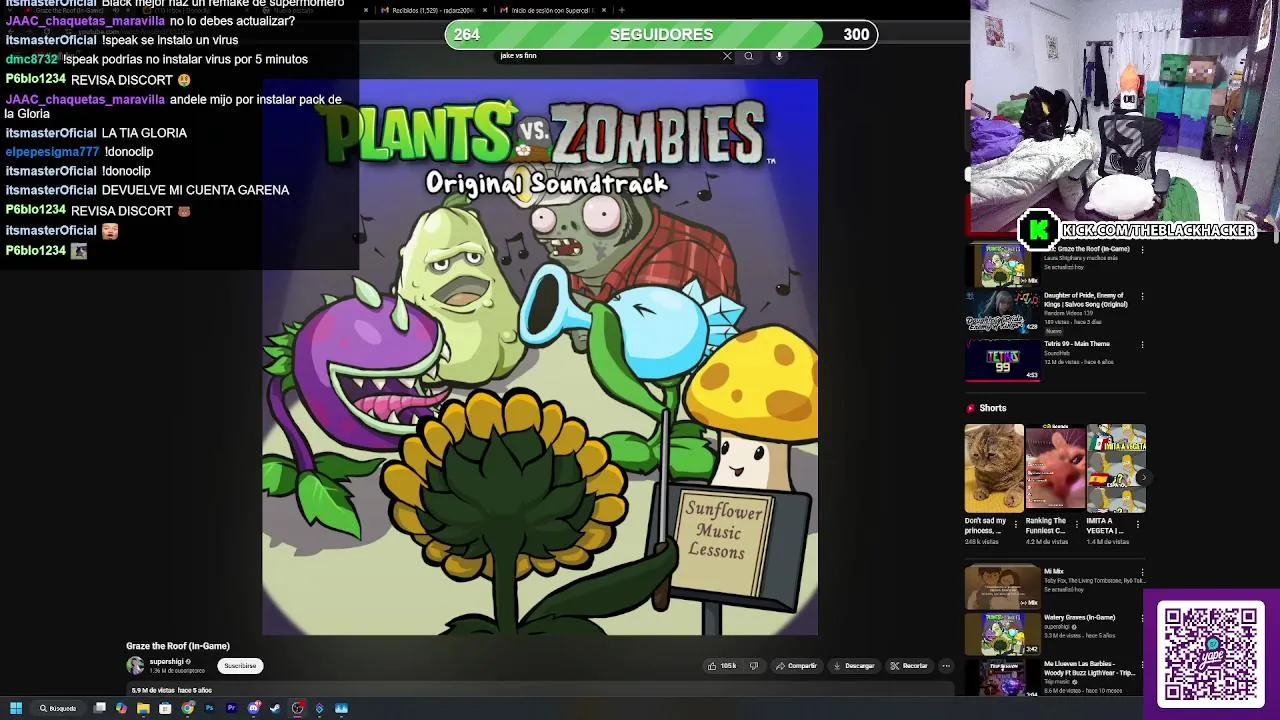Open options for Mi Mix playlist
The height and width of the screenshot is (720, 1280).
click(x=1142, y=573)
